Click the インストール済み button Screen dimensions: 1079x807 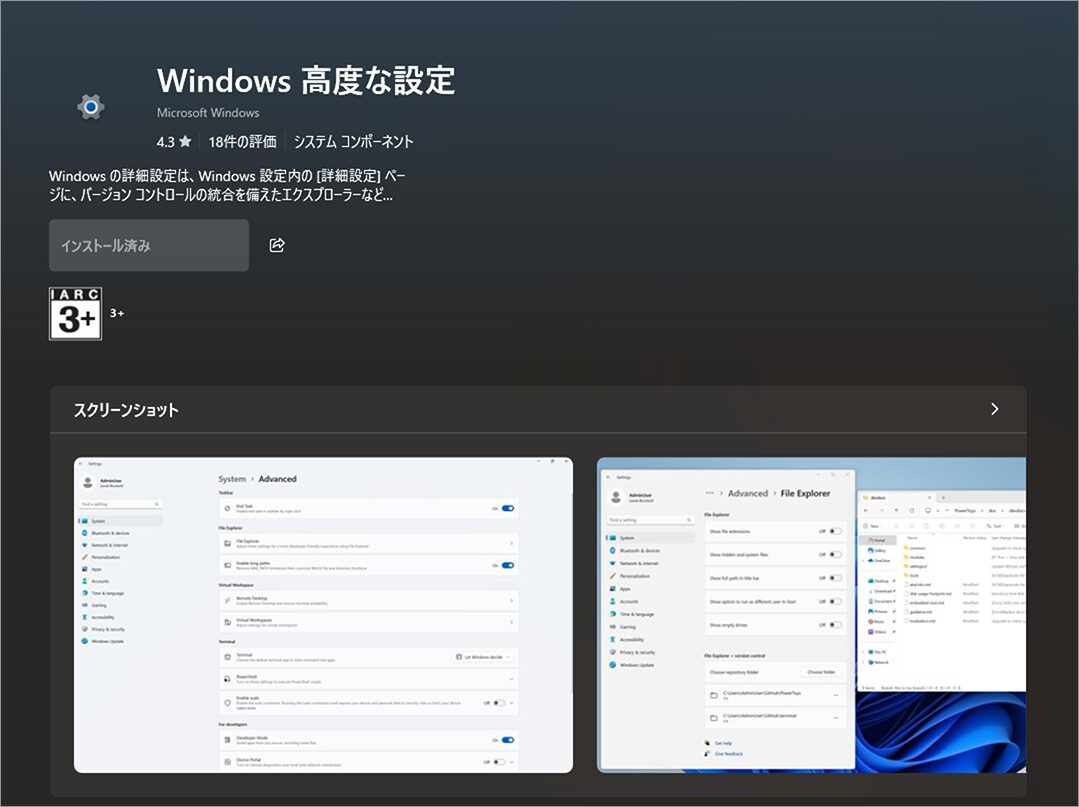[149, 245]
